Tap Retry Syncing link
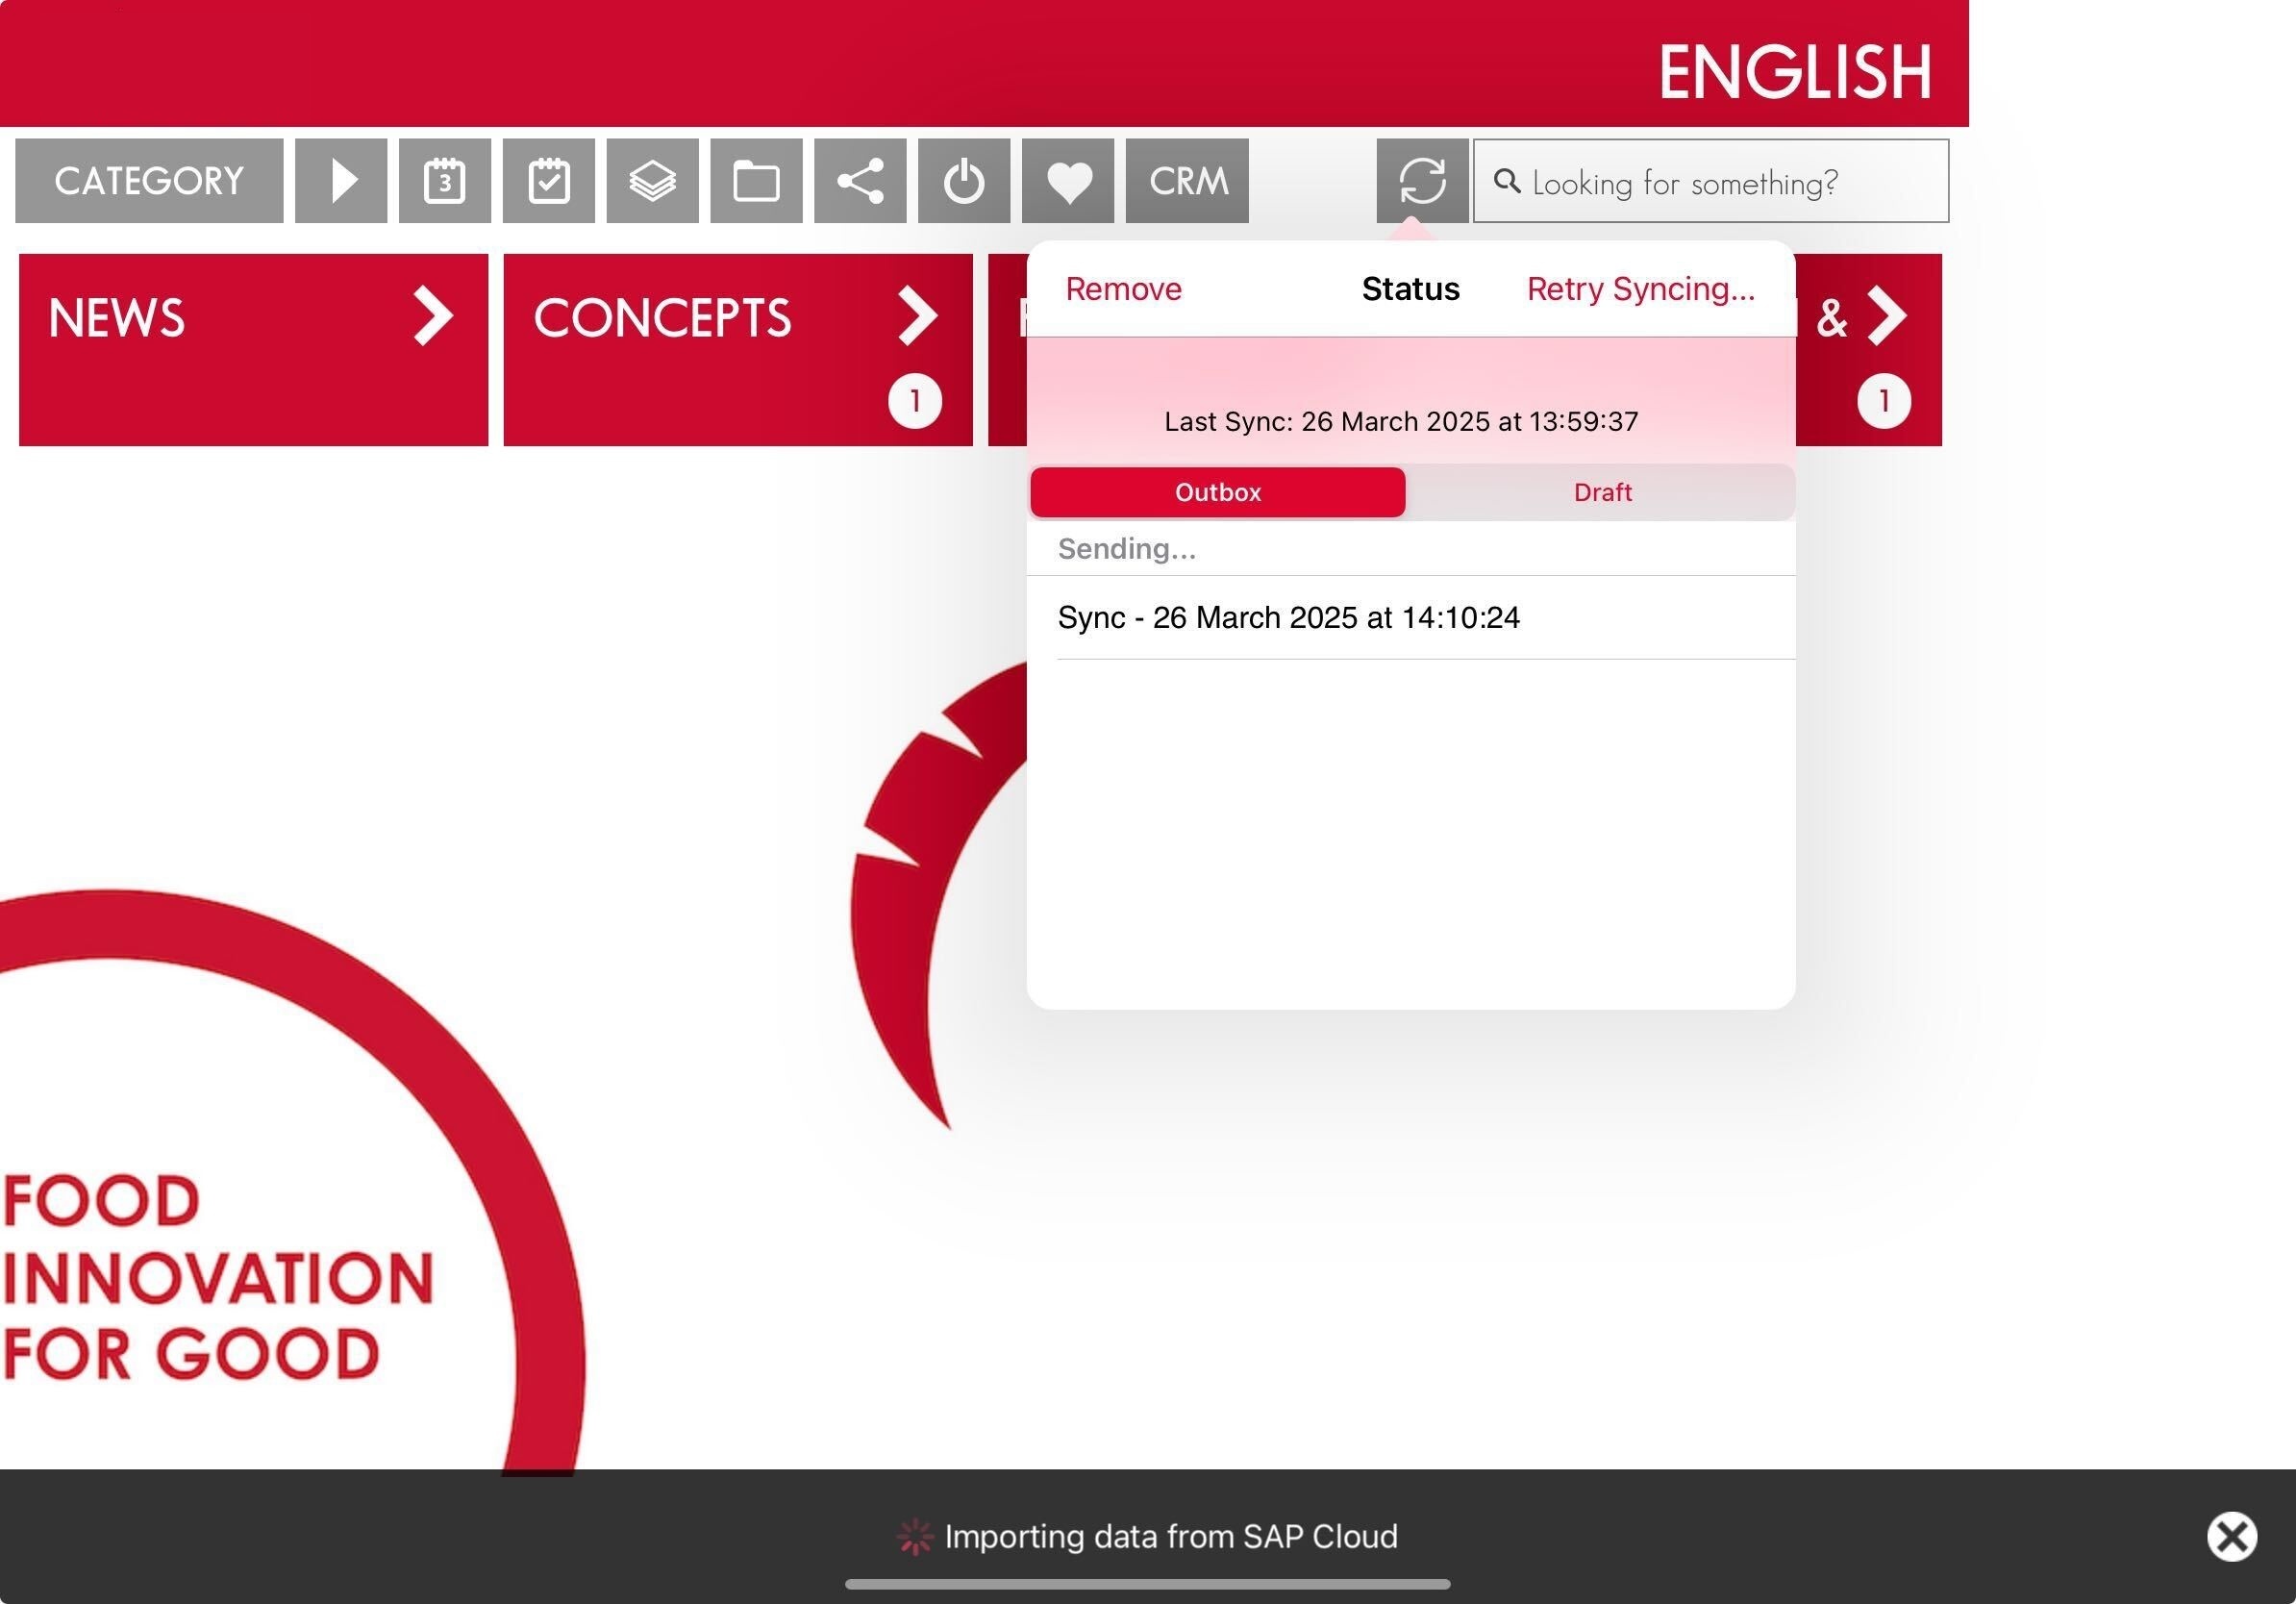2296x1604 pixels. [1640, 289]
